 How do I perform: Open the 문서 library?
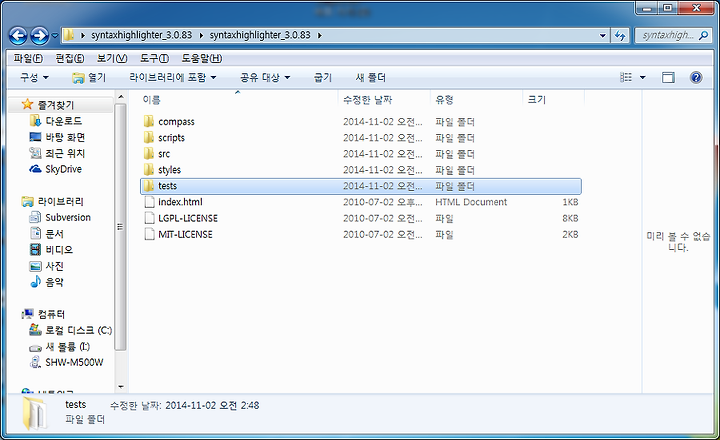(x=54, y=234)
